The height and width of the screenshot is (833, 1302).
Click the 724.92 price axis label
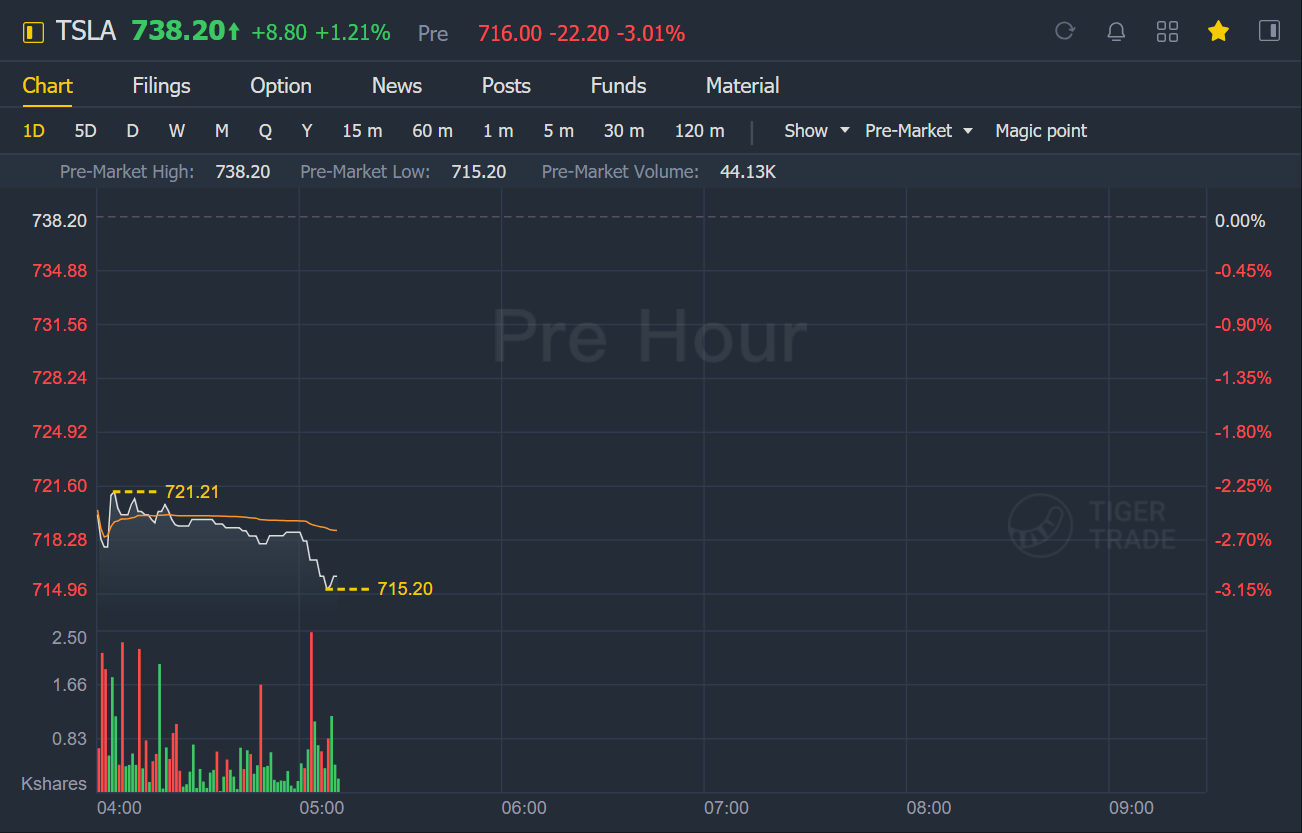pos(60,432)
